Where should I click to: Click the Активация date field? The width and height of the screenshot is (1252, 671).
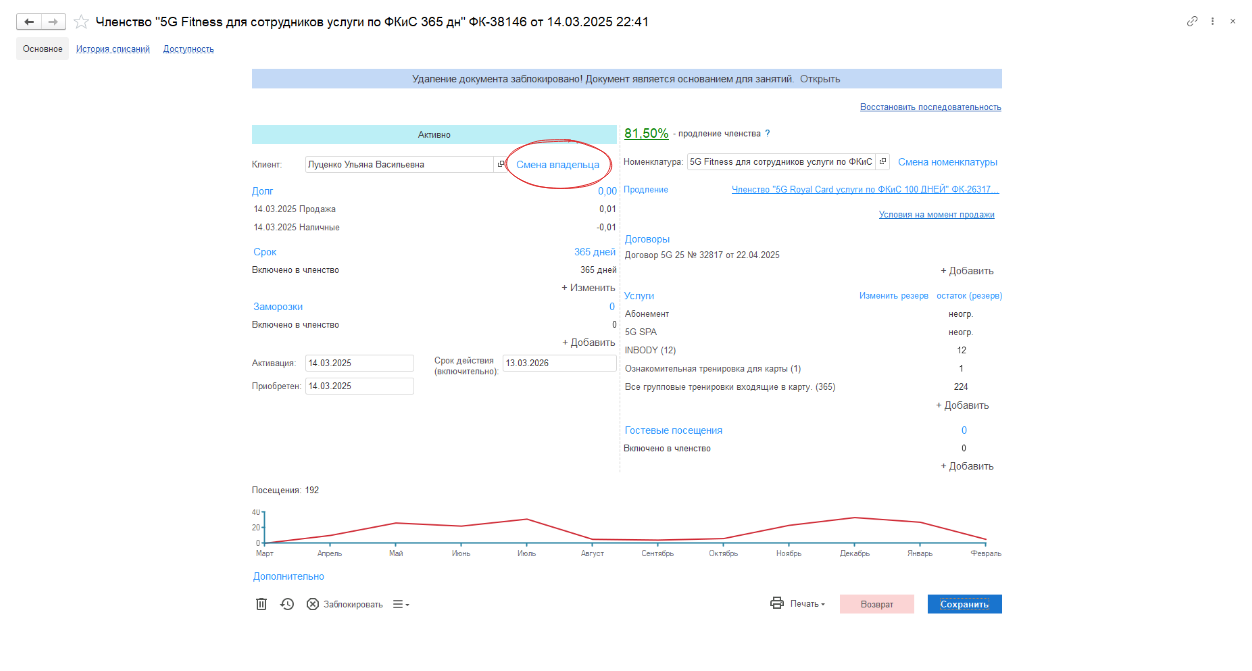click(x=359, y=363)
